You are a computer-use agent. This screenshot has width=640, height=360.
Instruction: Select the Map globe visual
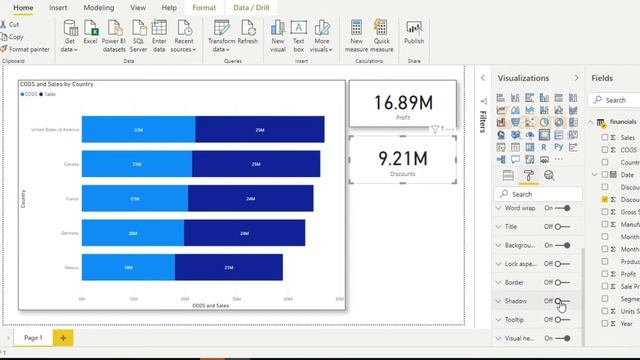[501, 135]
